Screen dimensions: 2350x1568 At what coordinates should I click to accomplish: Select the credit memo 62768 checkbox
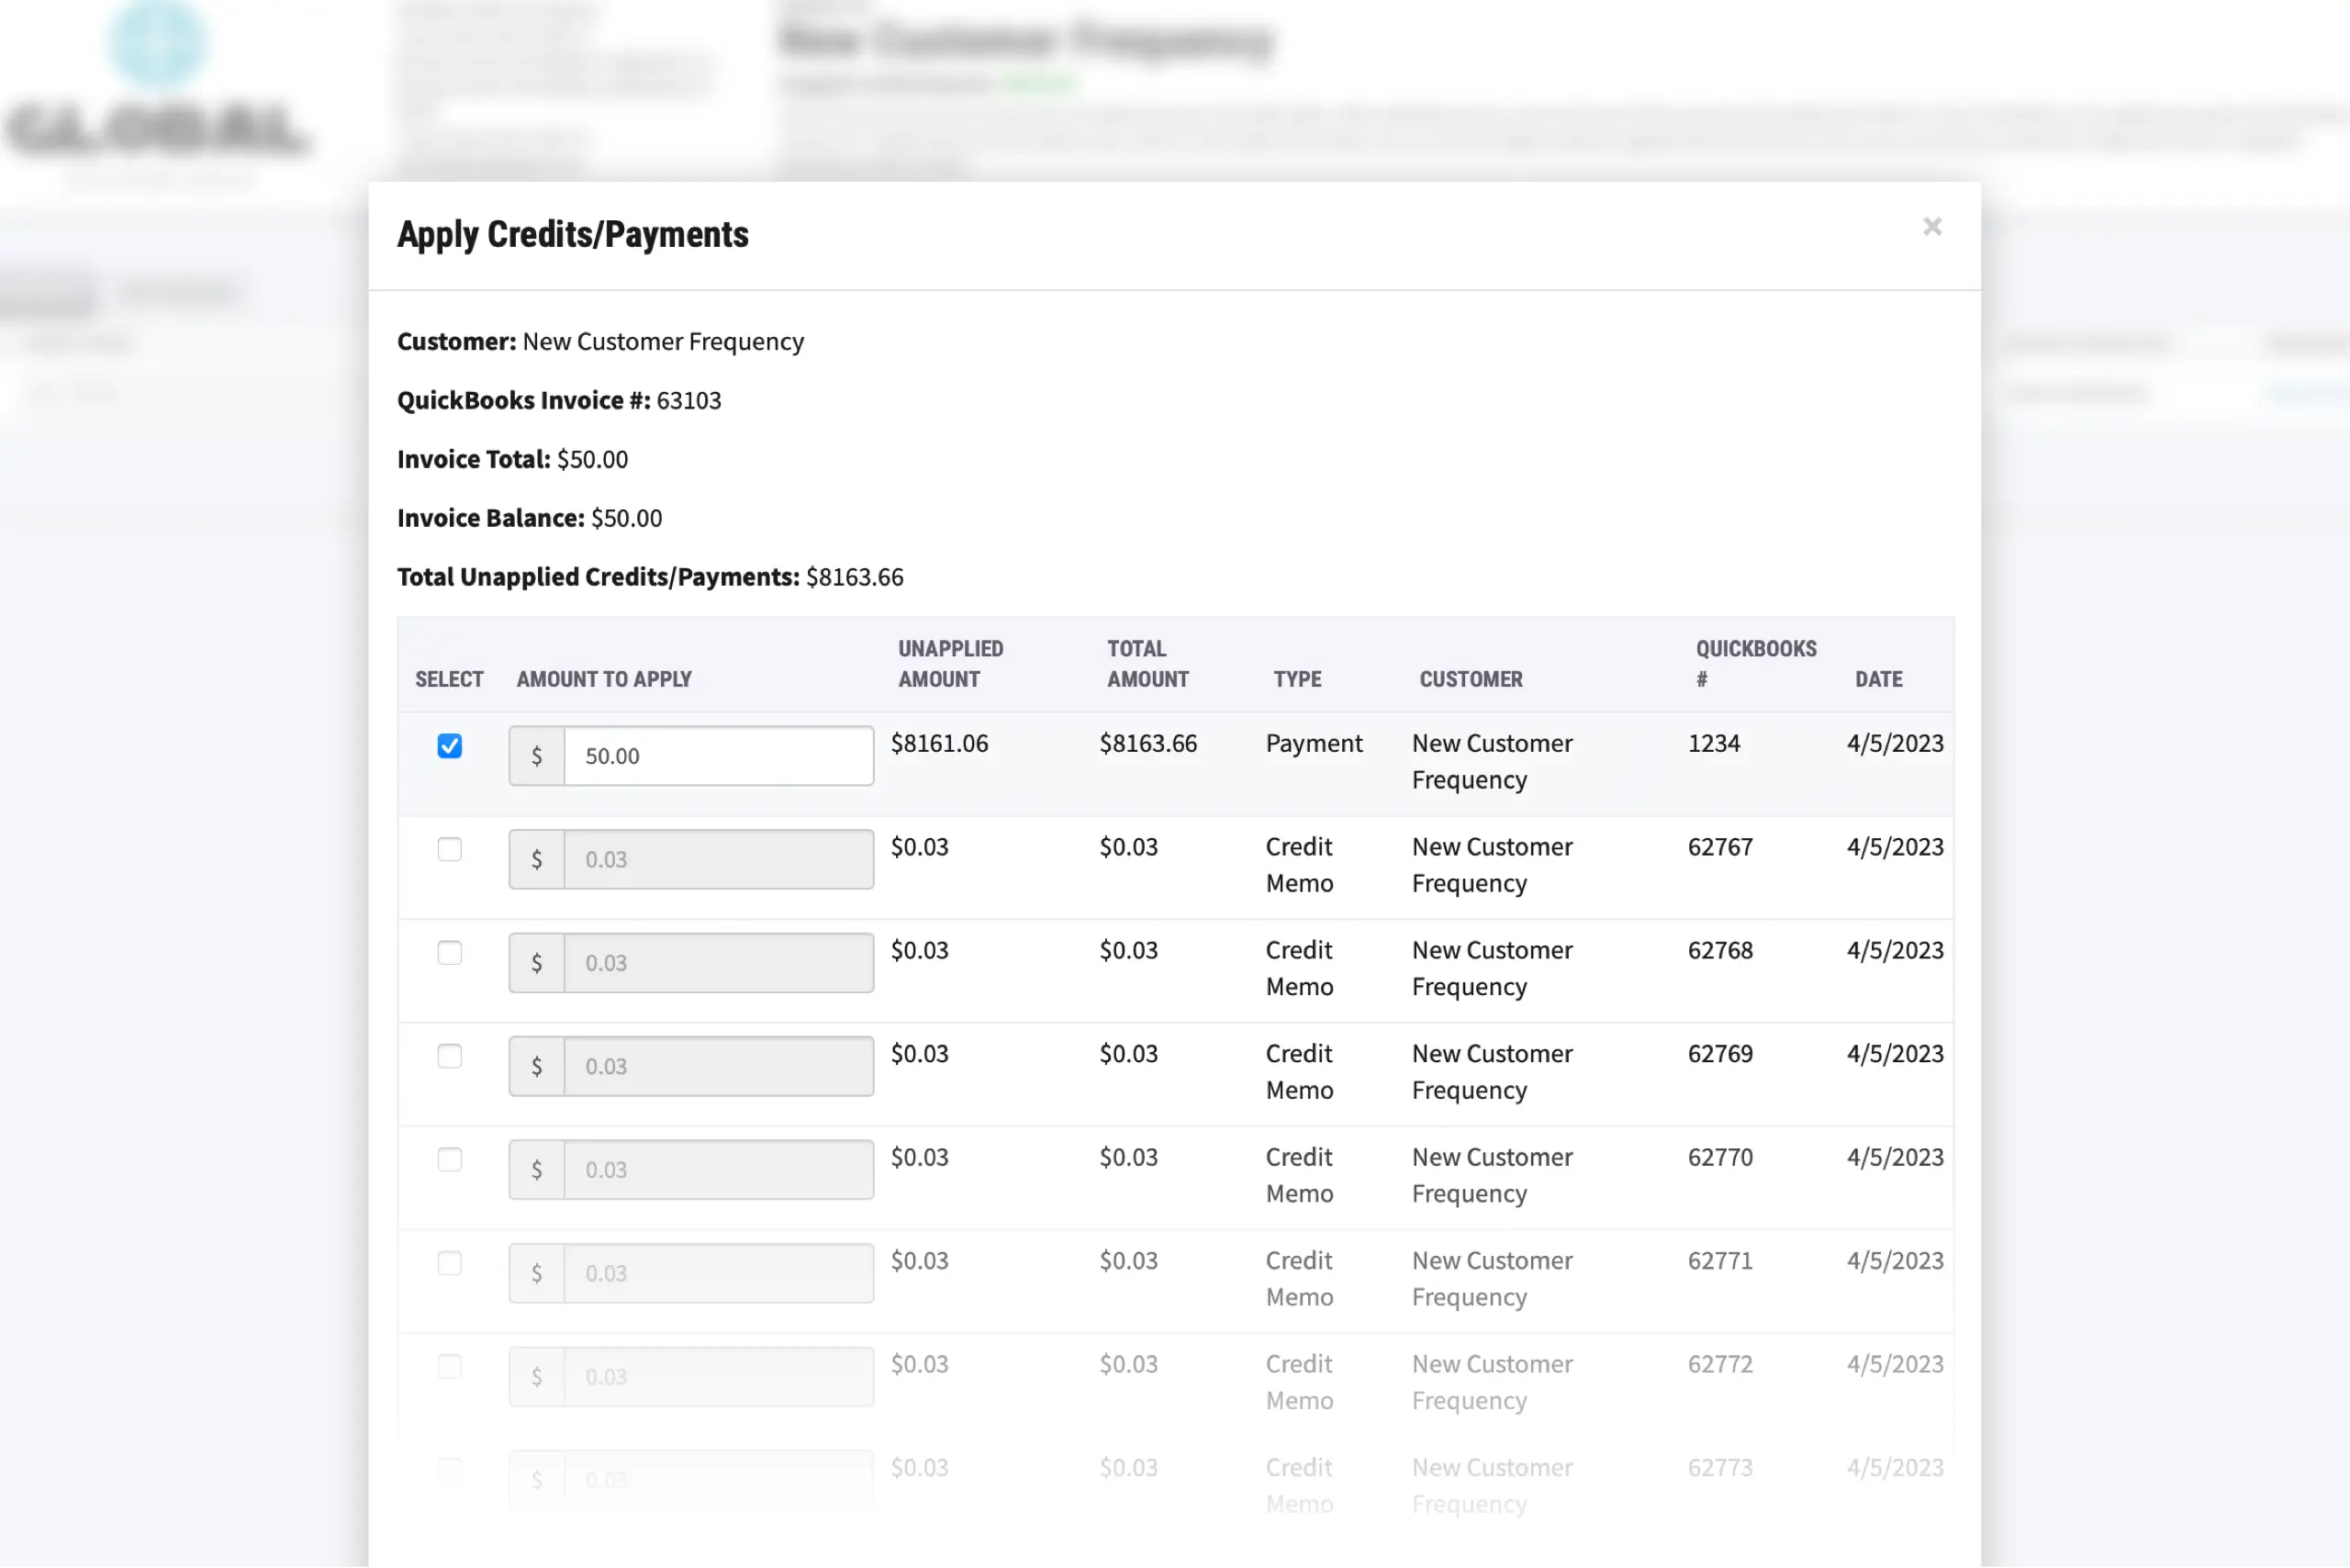tap(449, 953)
